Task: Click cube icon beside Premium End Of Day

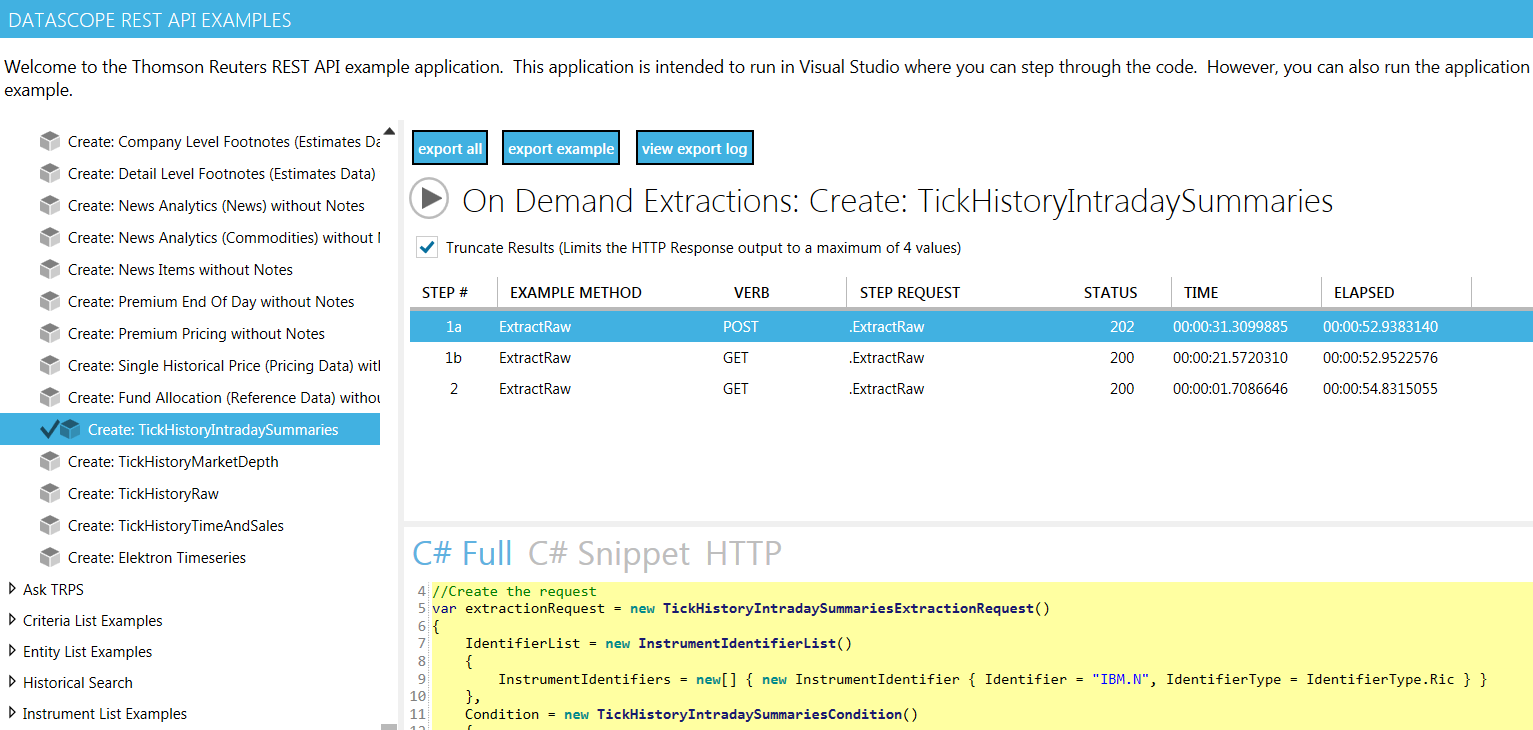Action: [x=50, y=302]
